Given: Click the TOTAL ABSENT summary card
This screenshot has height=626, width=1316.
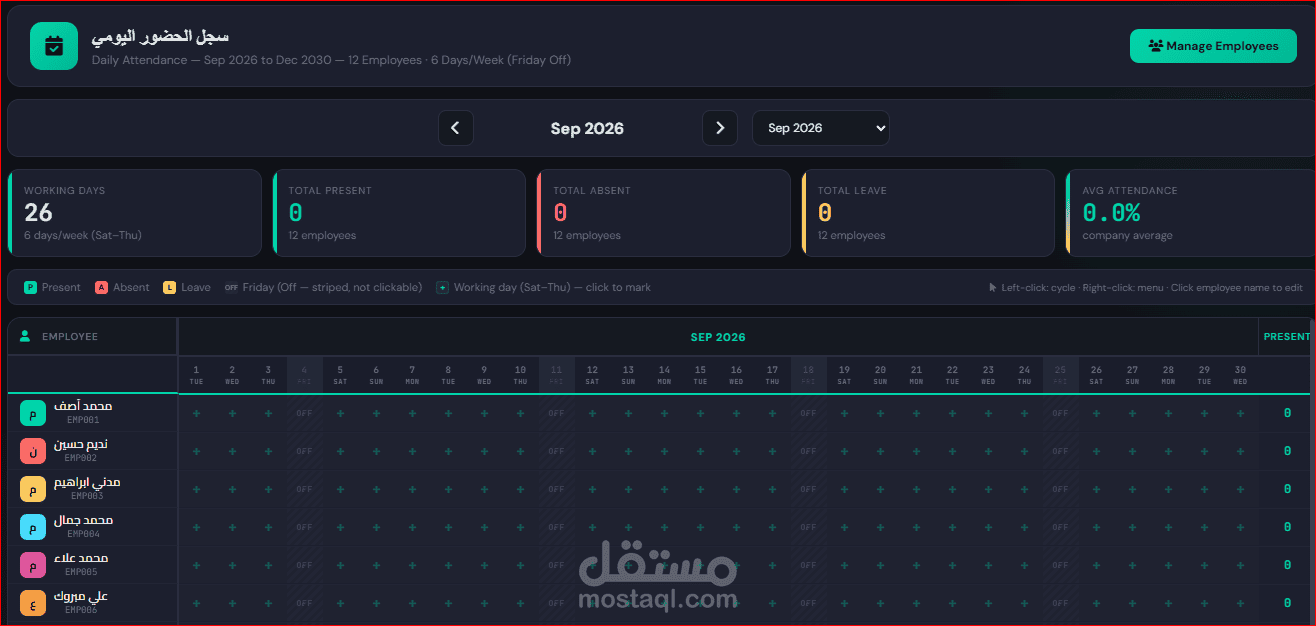Looking at the screenshot, I should click(x=664, y=213).
